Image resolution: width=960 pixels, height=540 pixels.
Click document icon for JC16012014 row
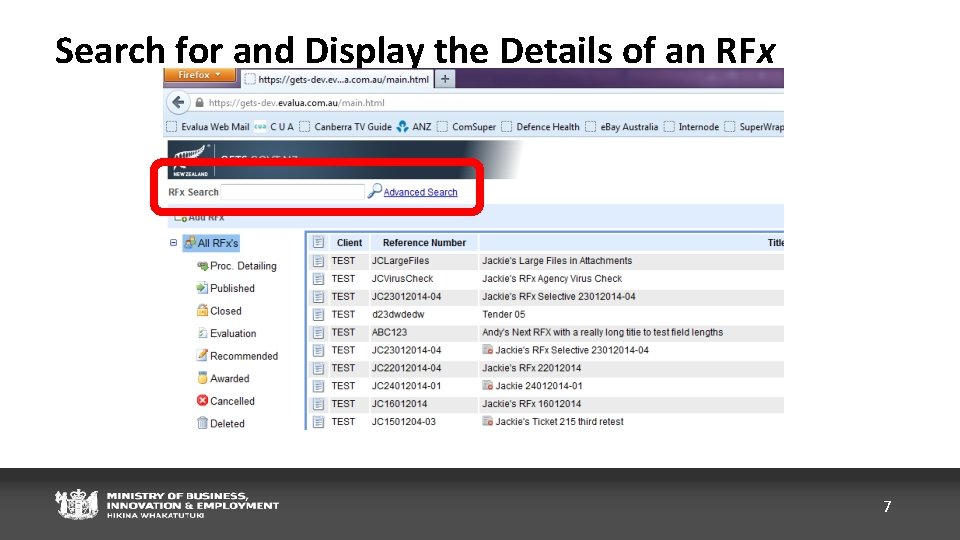point(318,404)
